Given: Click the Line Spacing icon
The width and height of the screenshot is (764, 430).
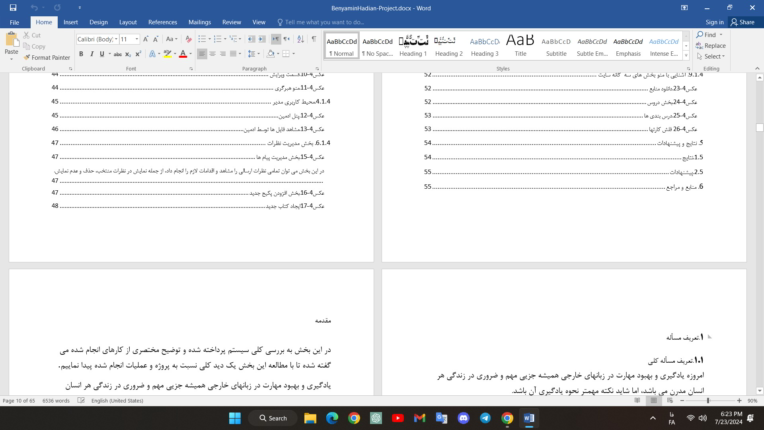Looking at the screenshot, I should coord(251,54).
